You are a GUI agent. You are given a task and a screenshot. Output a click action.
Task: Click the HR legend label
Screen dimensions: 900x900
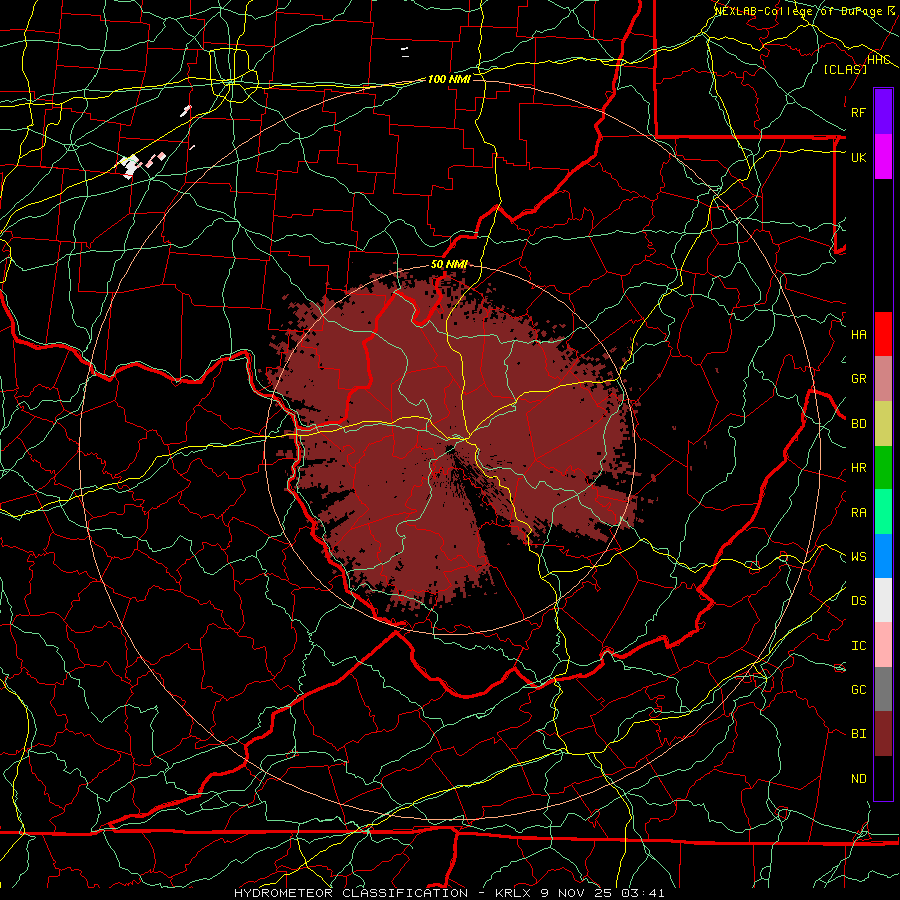pyautogui.click(x=858, y=468)
